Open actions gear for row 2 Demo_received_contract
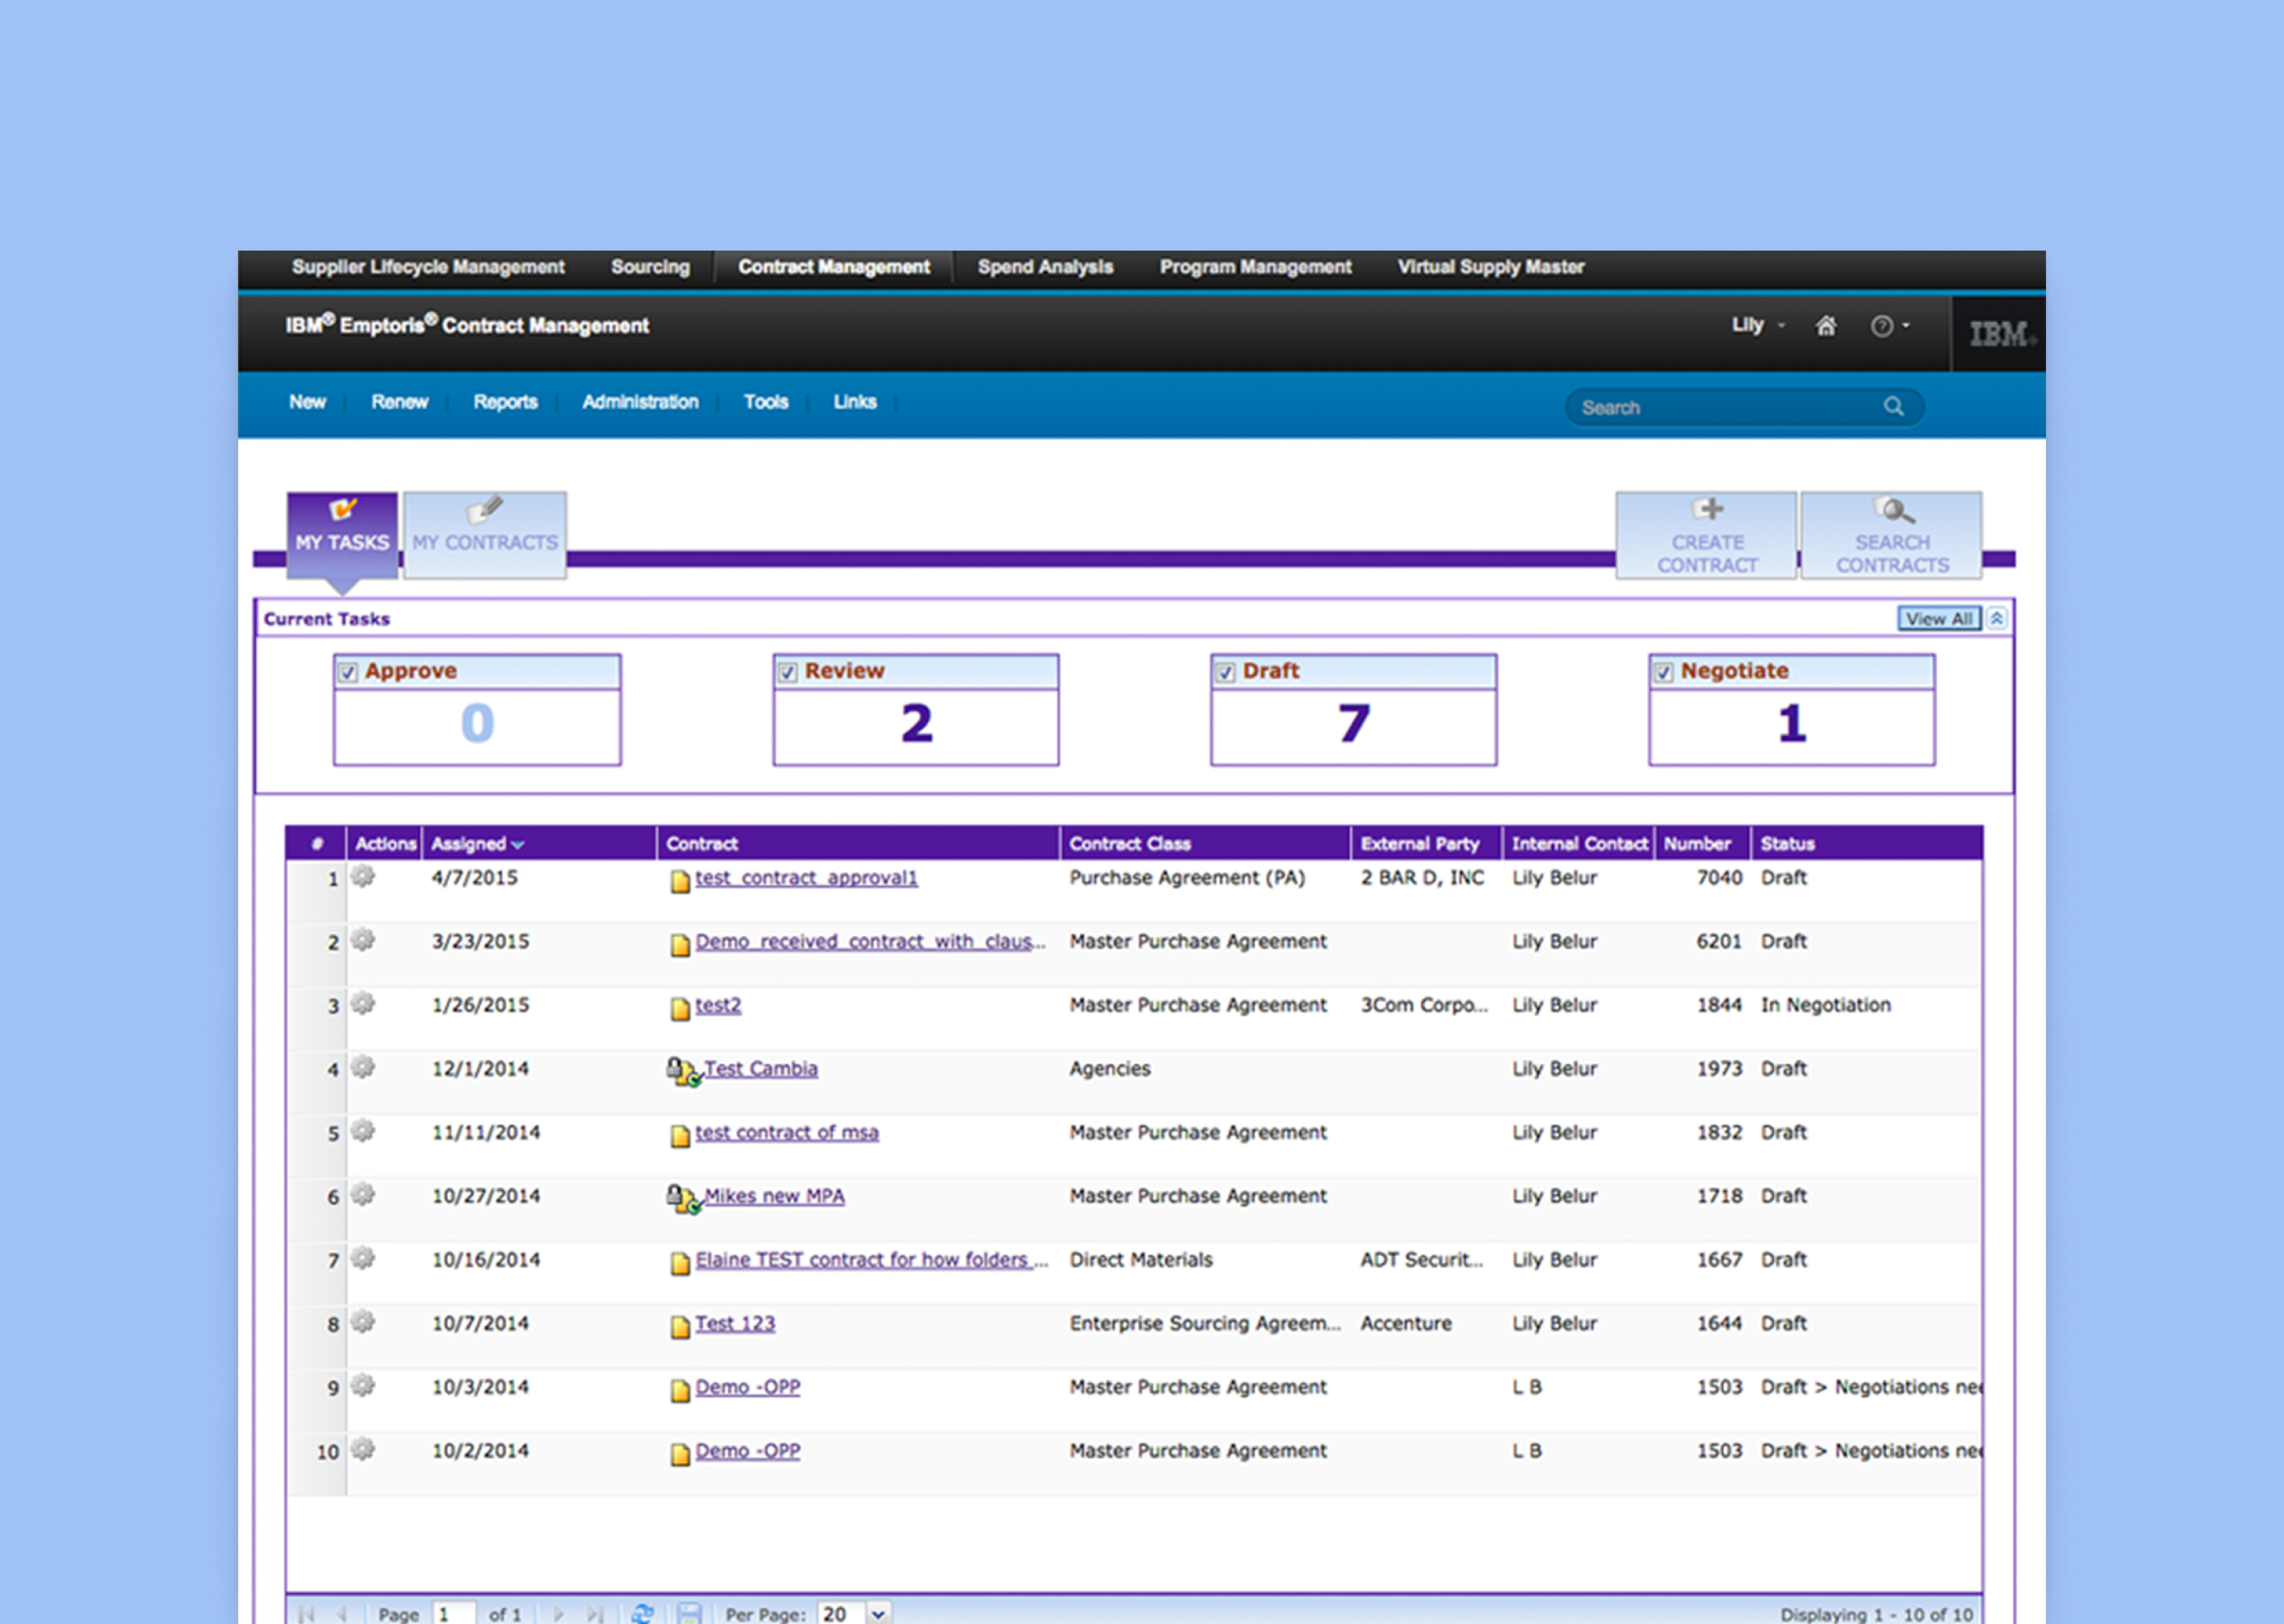 tap(363, 940)
